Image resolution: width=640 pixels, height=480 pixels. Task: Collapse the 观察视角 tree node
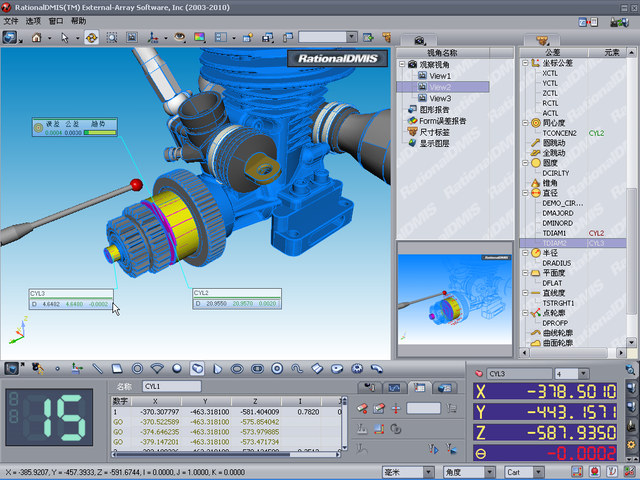[x=402, y=65]
